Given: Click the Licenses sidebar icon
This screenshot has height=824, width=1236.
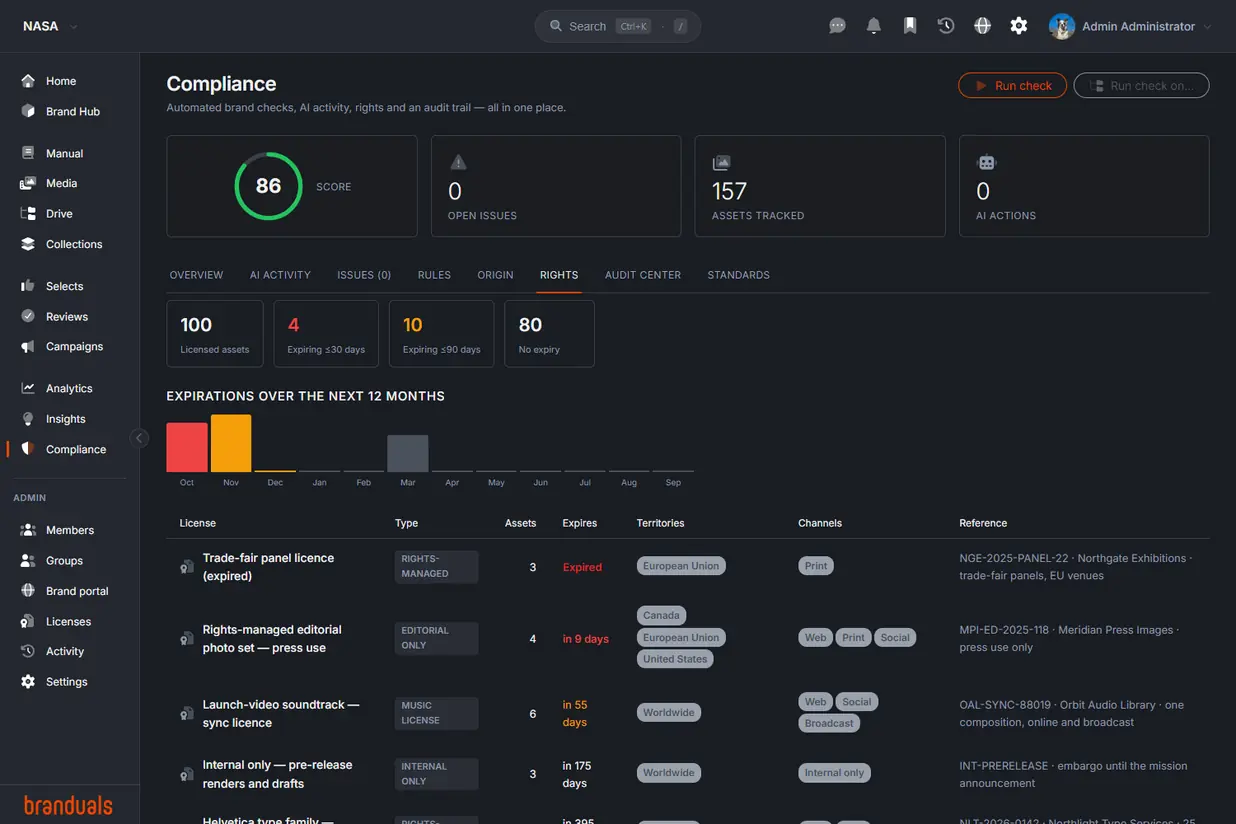Looking at the screenshot, I should tap(28, 621).
